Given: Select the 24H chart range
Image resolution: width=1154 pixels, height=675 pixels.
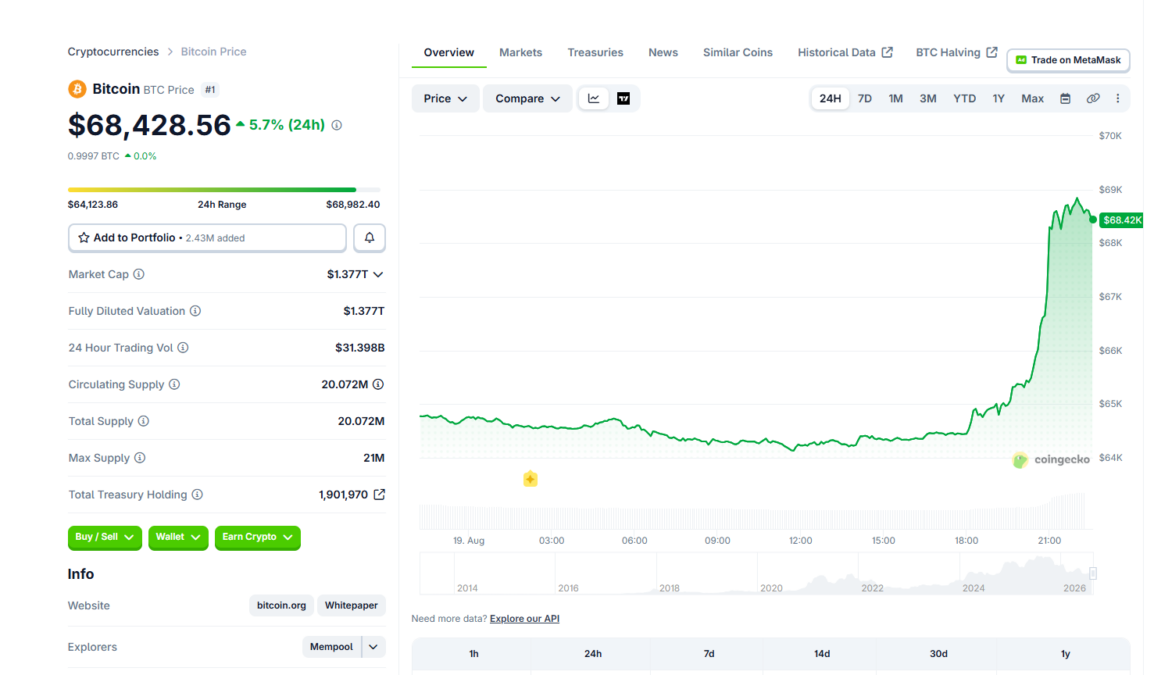Looking at the screenshot, I should tap(830, 99).
